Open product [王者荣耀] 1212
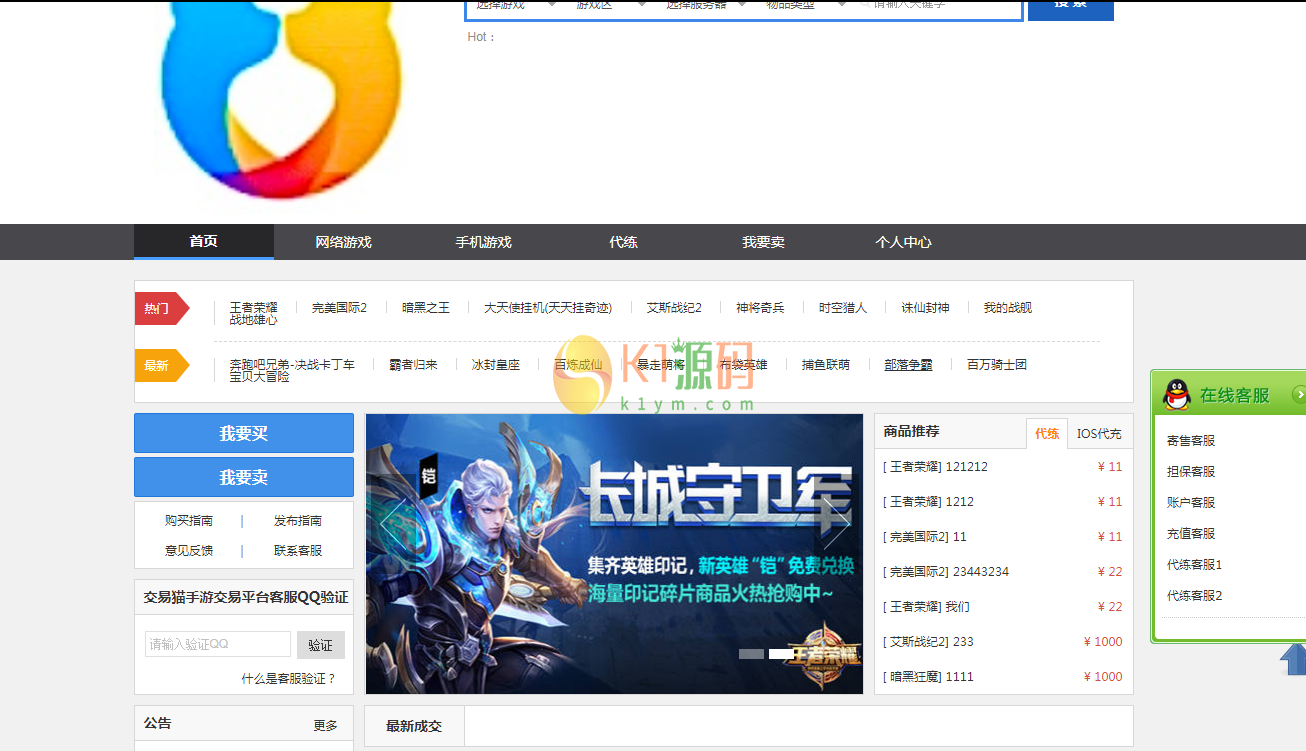 tap(928, 502)
